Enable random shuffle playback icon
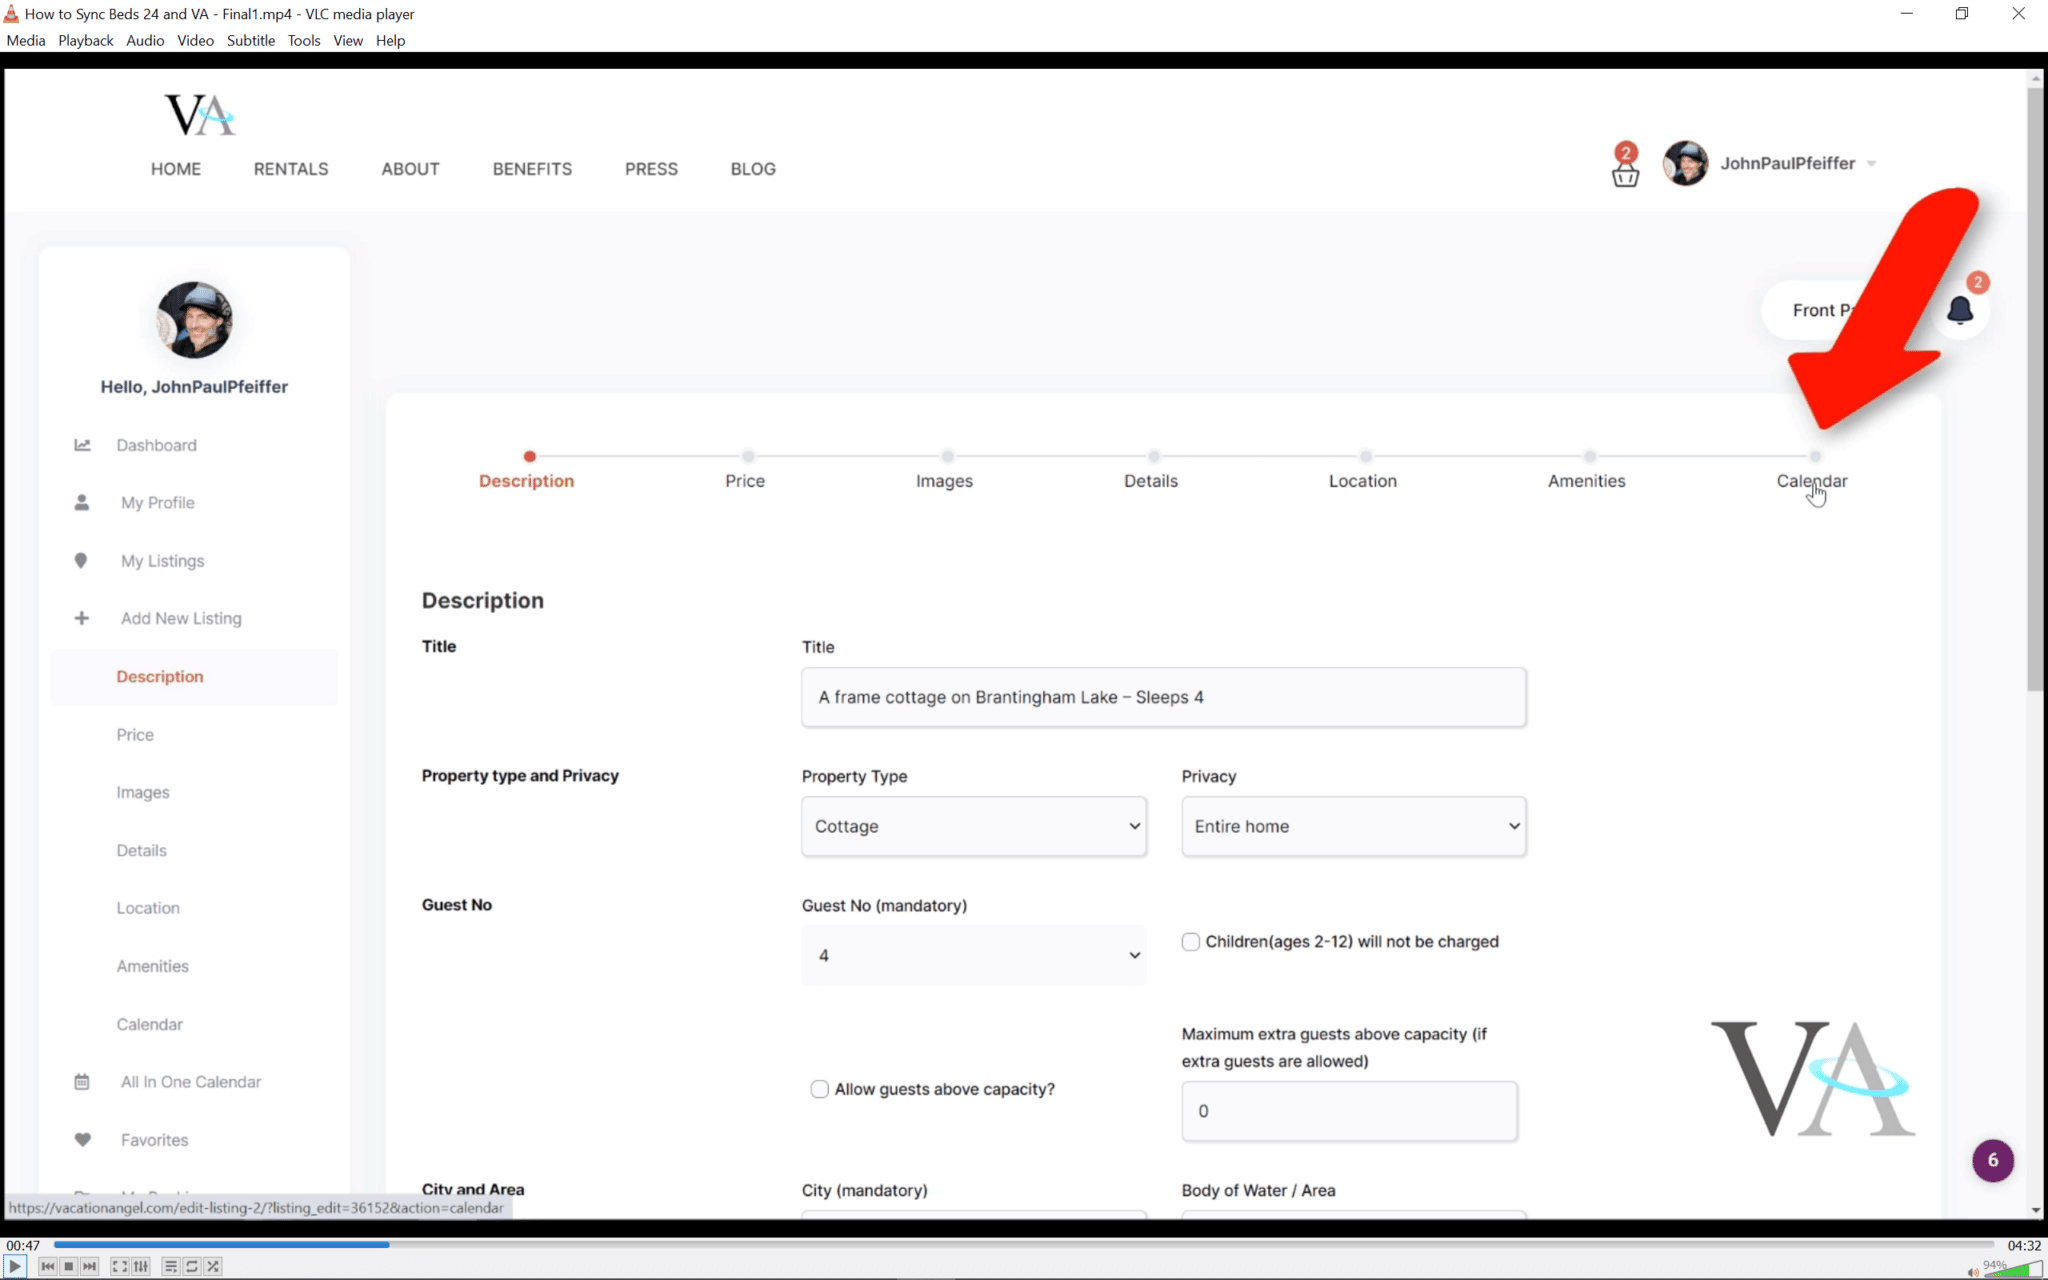The image size is (2048, 1280). click(213, 1266)
